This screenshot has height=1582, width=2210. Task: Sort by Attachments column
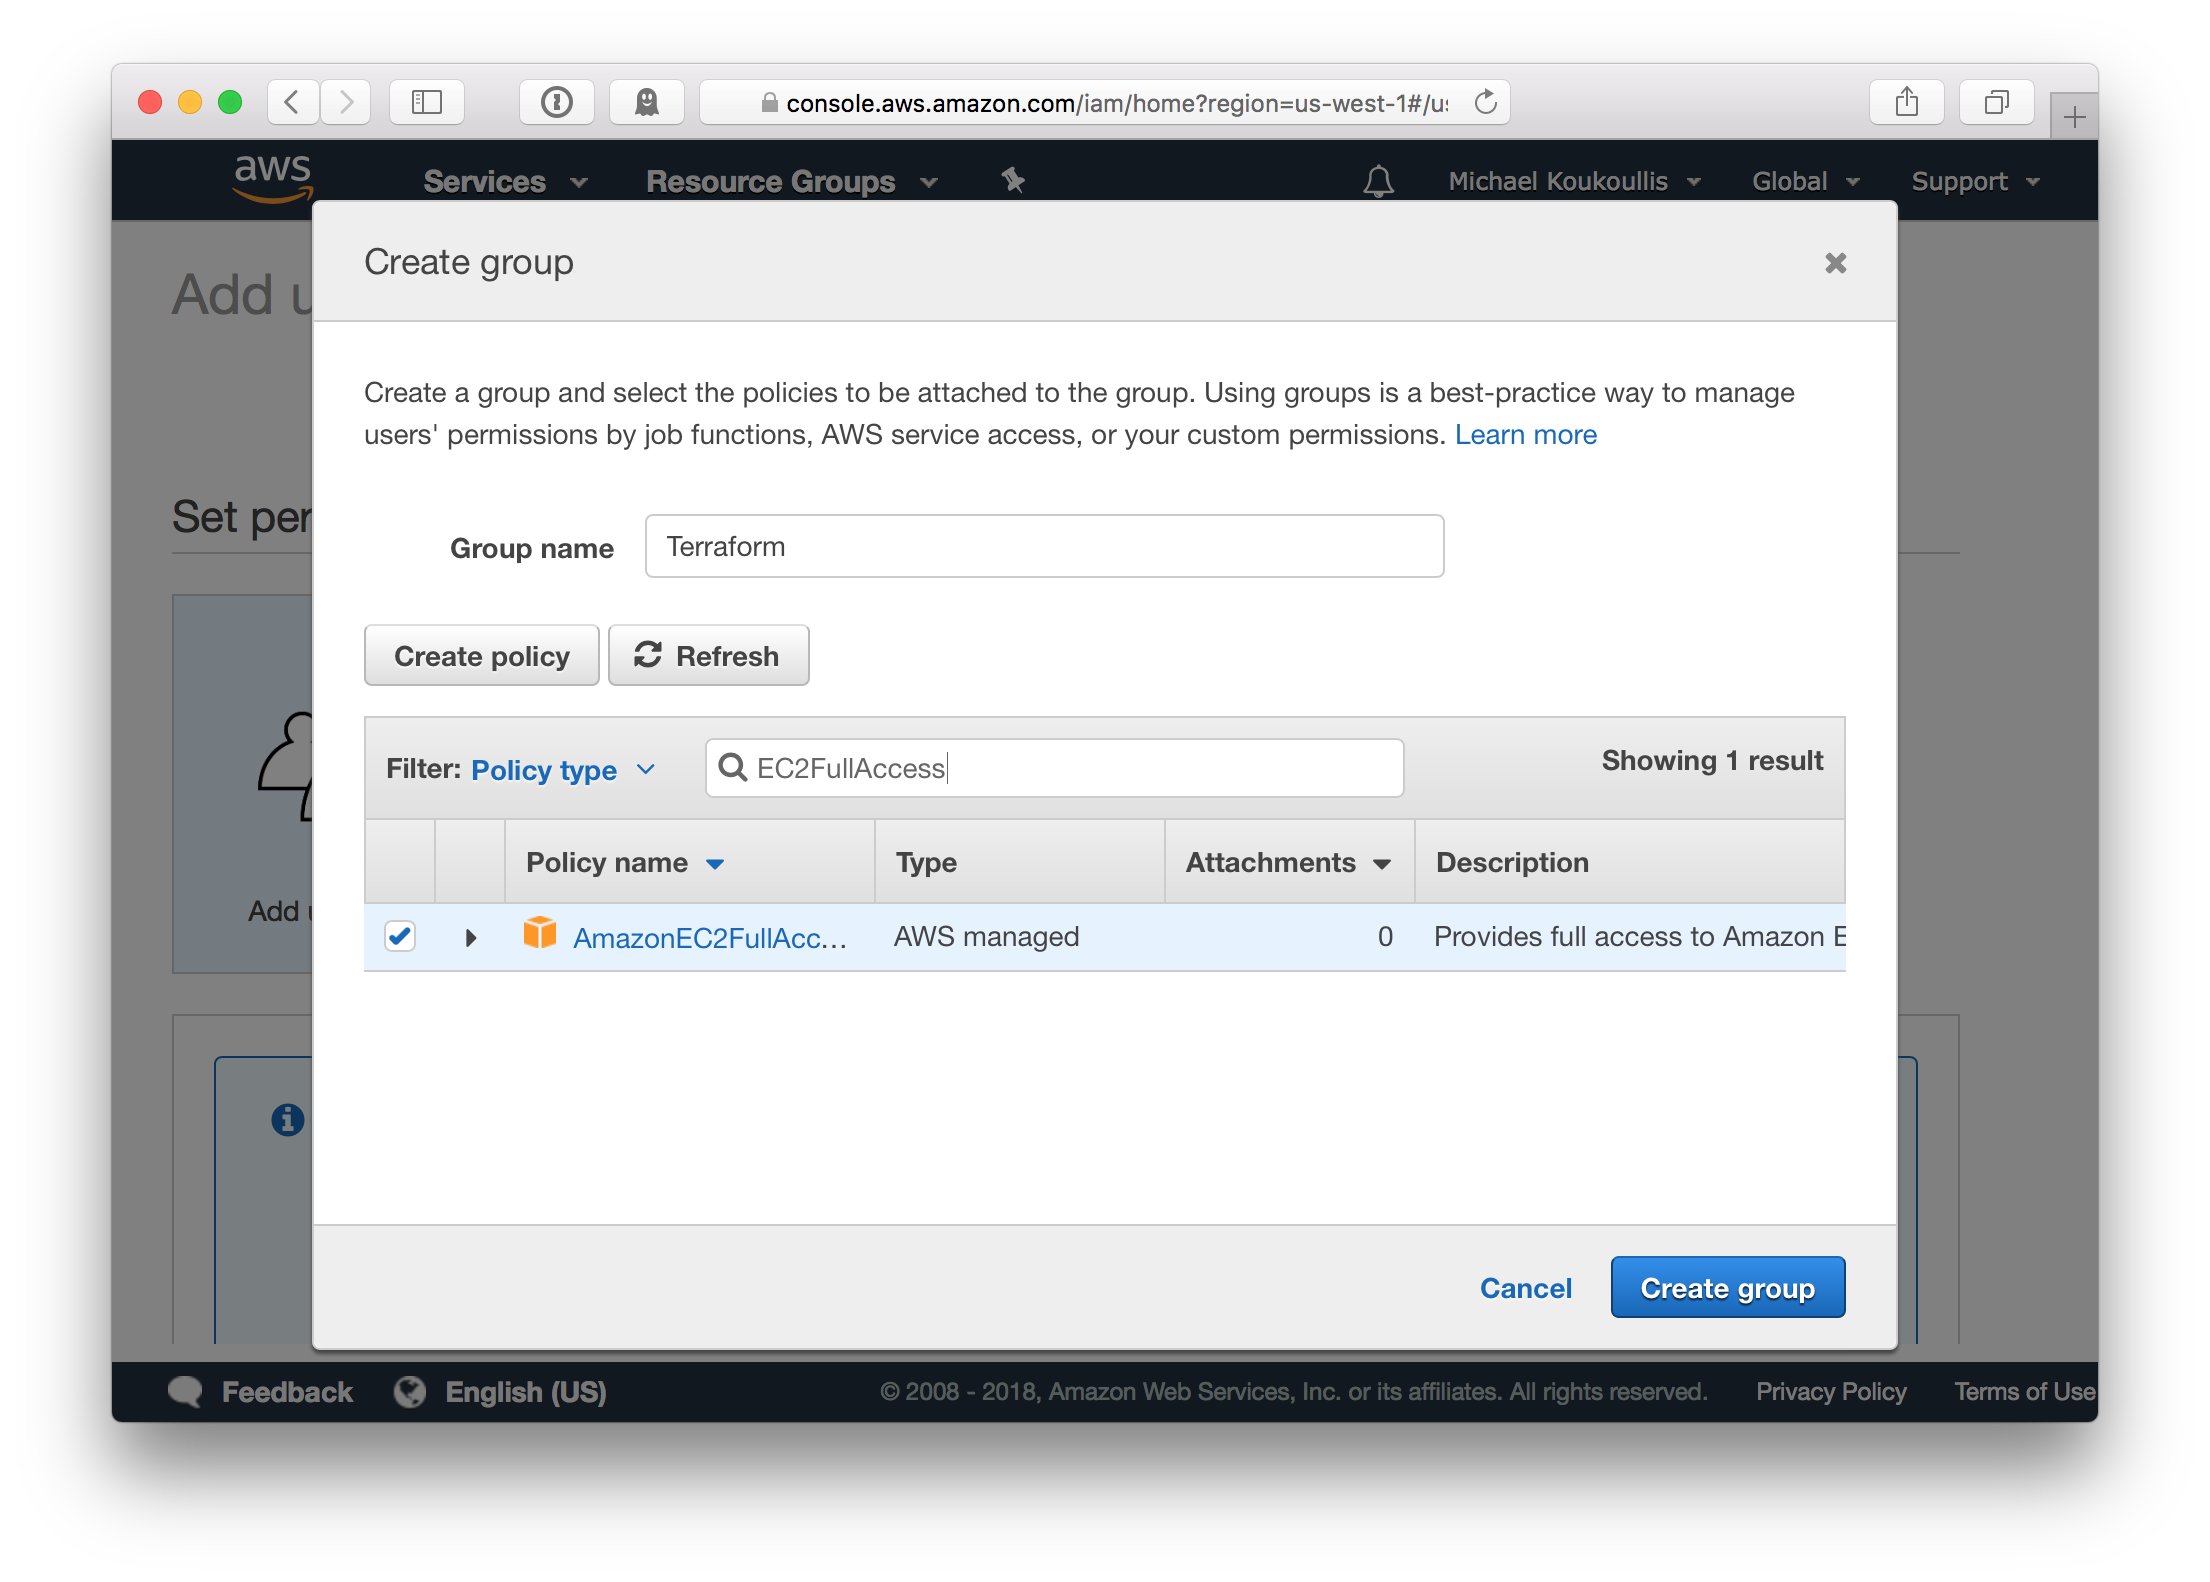click(1288, 862)
